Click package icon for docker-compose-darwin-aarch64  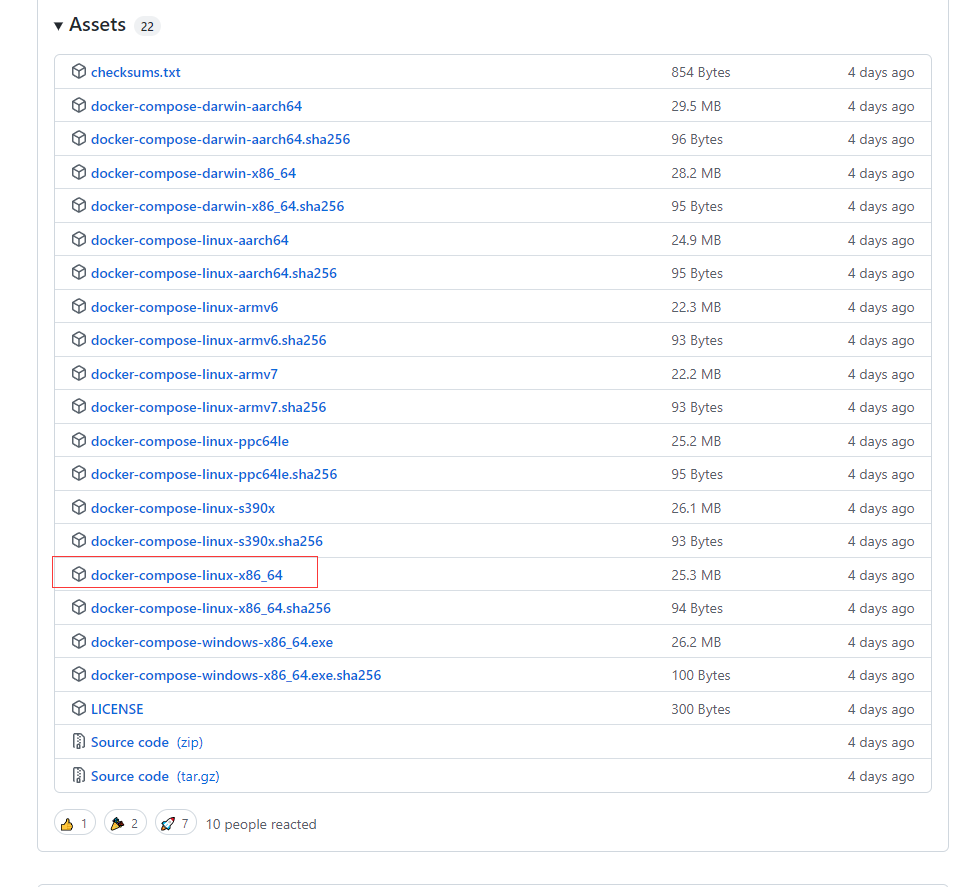[x=78, y=106]
